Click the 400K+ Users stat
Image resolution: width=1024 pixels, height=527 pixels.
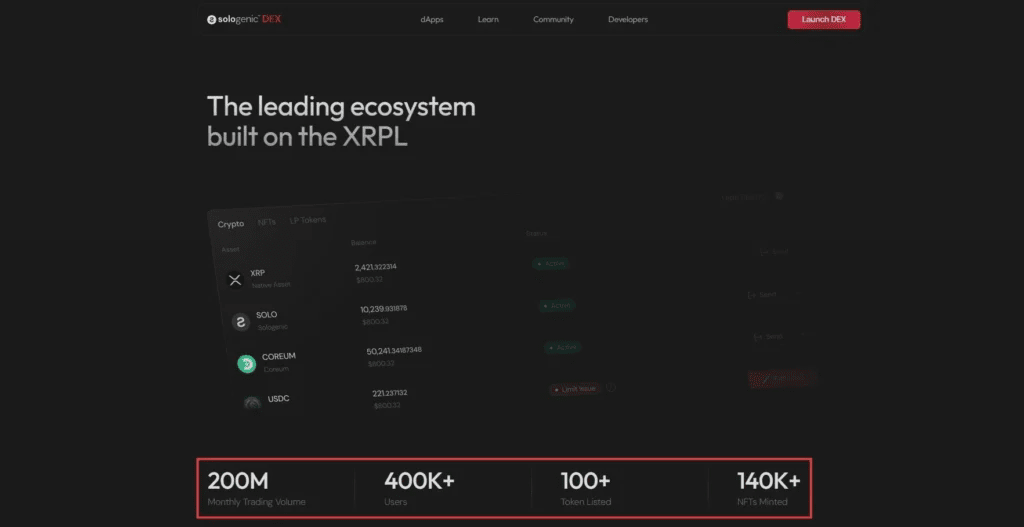[x=419, y=488]
